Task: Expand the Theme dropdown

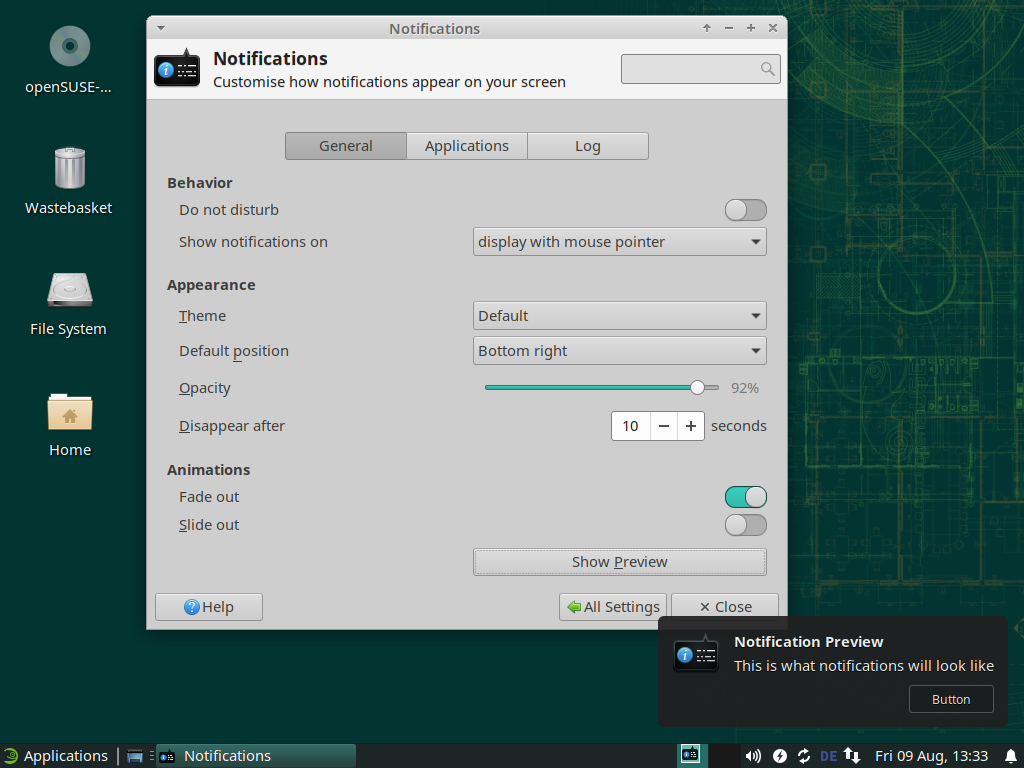Action: tap(619, 316)
